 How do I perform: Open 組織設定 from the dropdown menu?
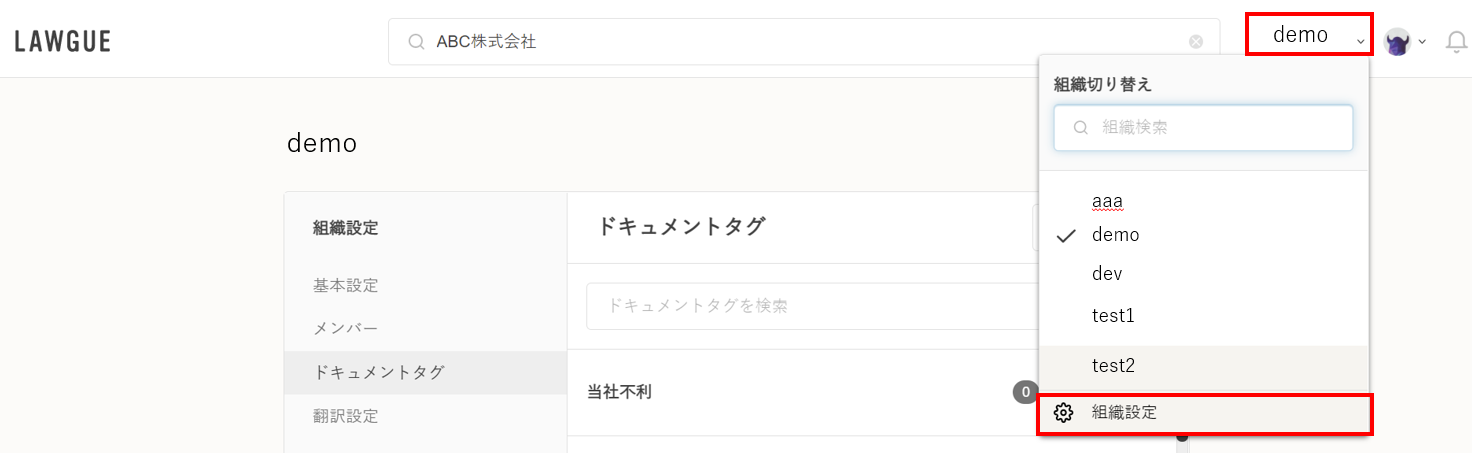click(x=1124, y=412)
